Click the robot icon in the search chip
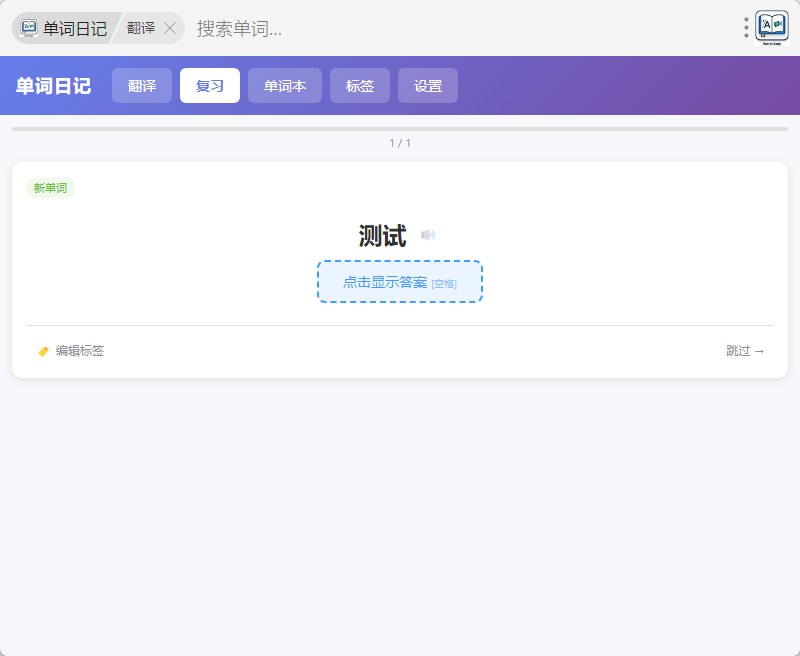This screenshot has width=800, height=656. coord(29,28)
